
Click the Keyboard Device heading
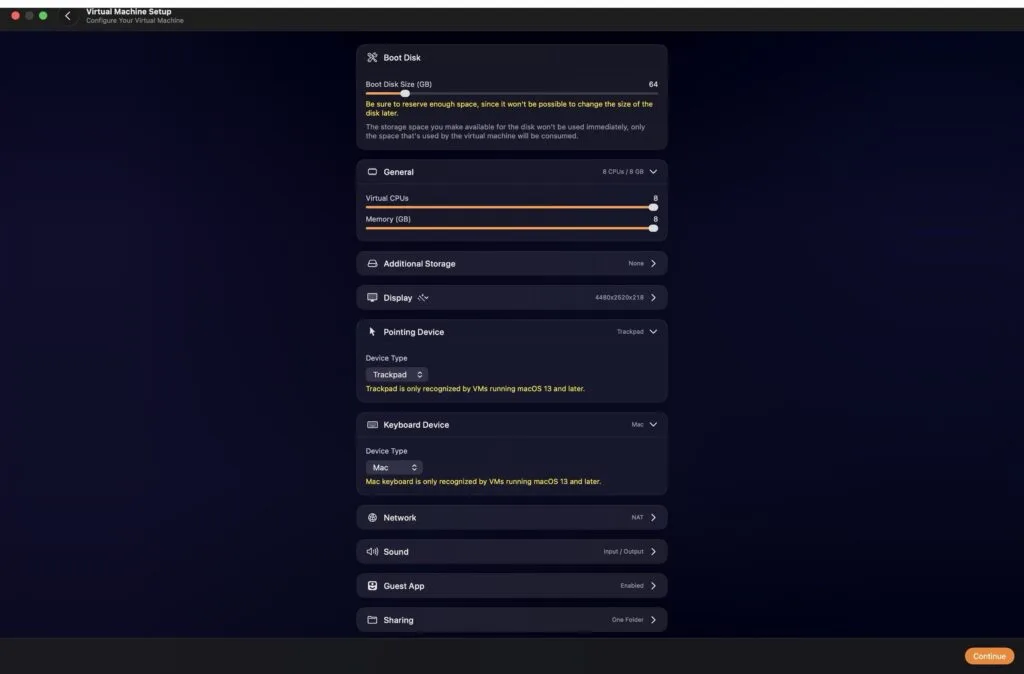tap(416, 425)
